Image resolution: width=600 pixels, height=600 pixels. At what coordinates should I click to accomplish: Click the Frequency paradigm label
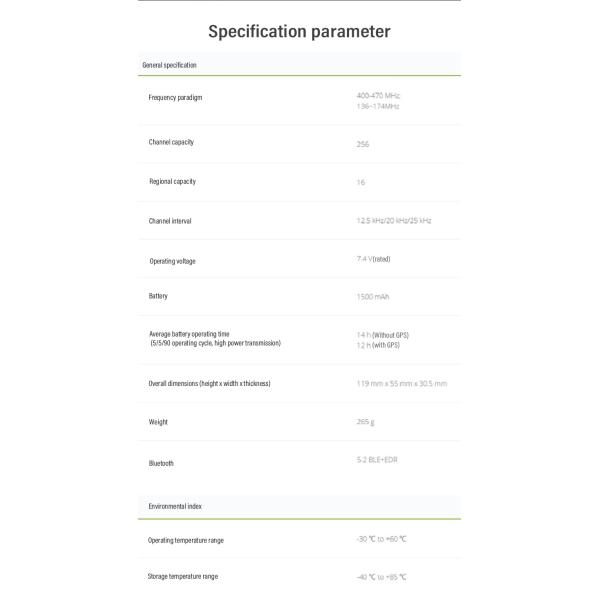coord(175,98)
